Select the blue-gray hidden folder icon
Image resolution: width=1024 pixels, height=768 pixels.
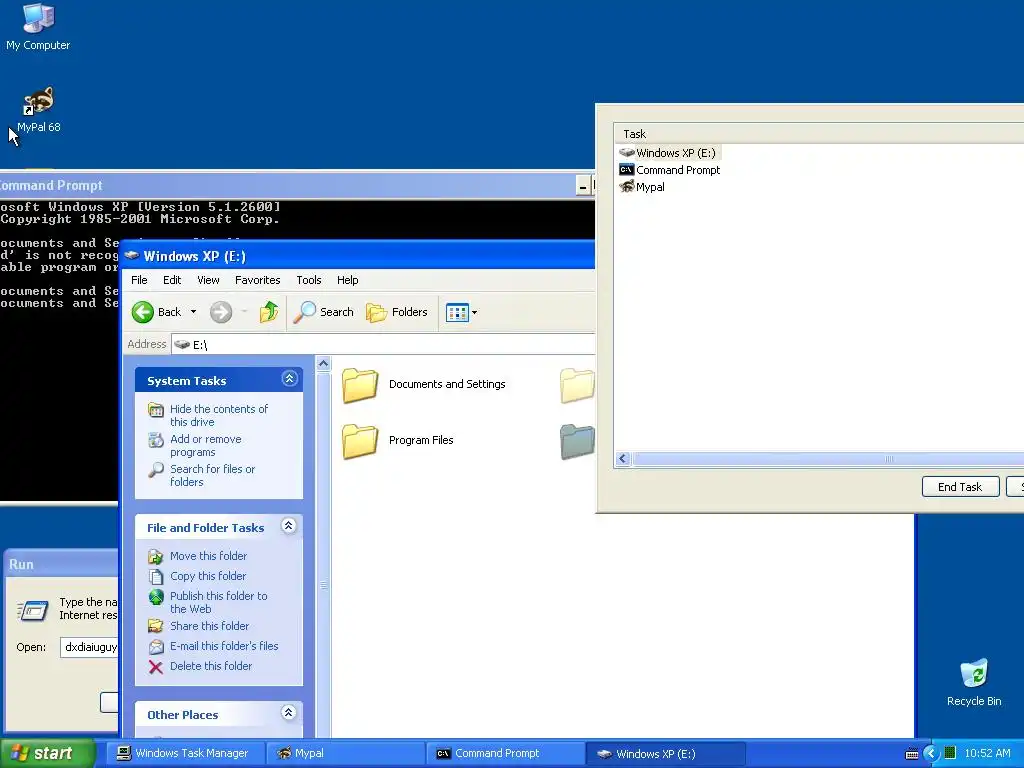[577, 441]
